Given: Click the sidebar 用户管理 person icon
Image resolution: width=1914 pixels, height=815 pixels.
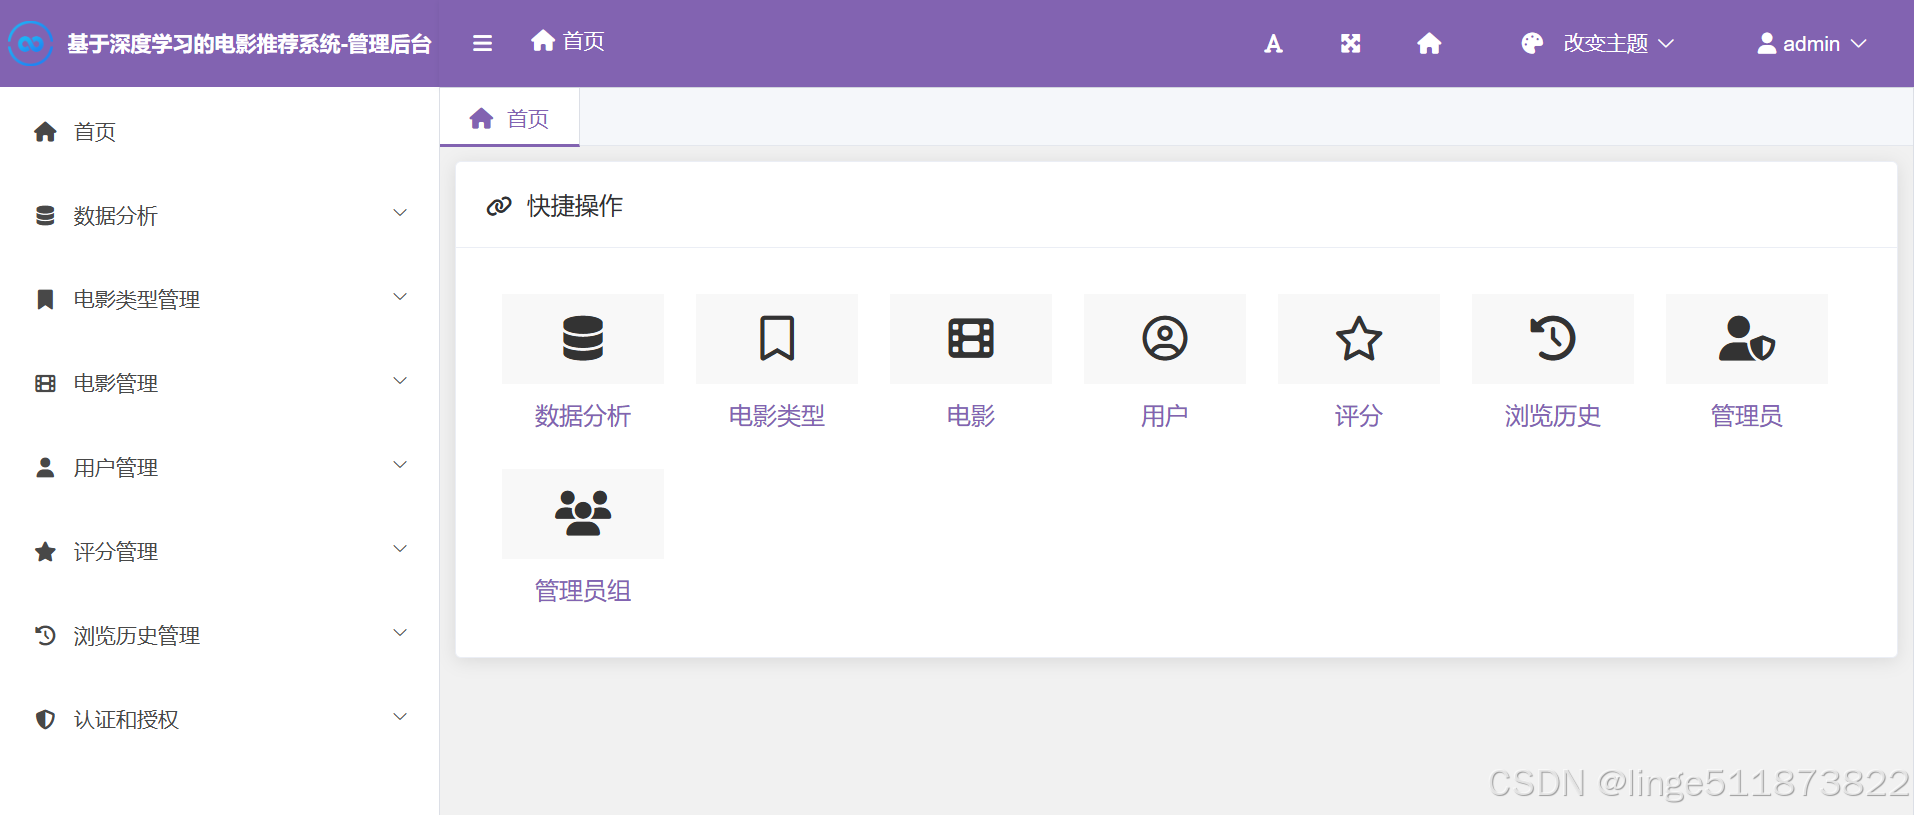Looking at the screenshot, I should pyautogui.click(x=45, y=468).
